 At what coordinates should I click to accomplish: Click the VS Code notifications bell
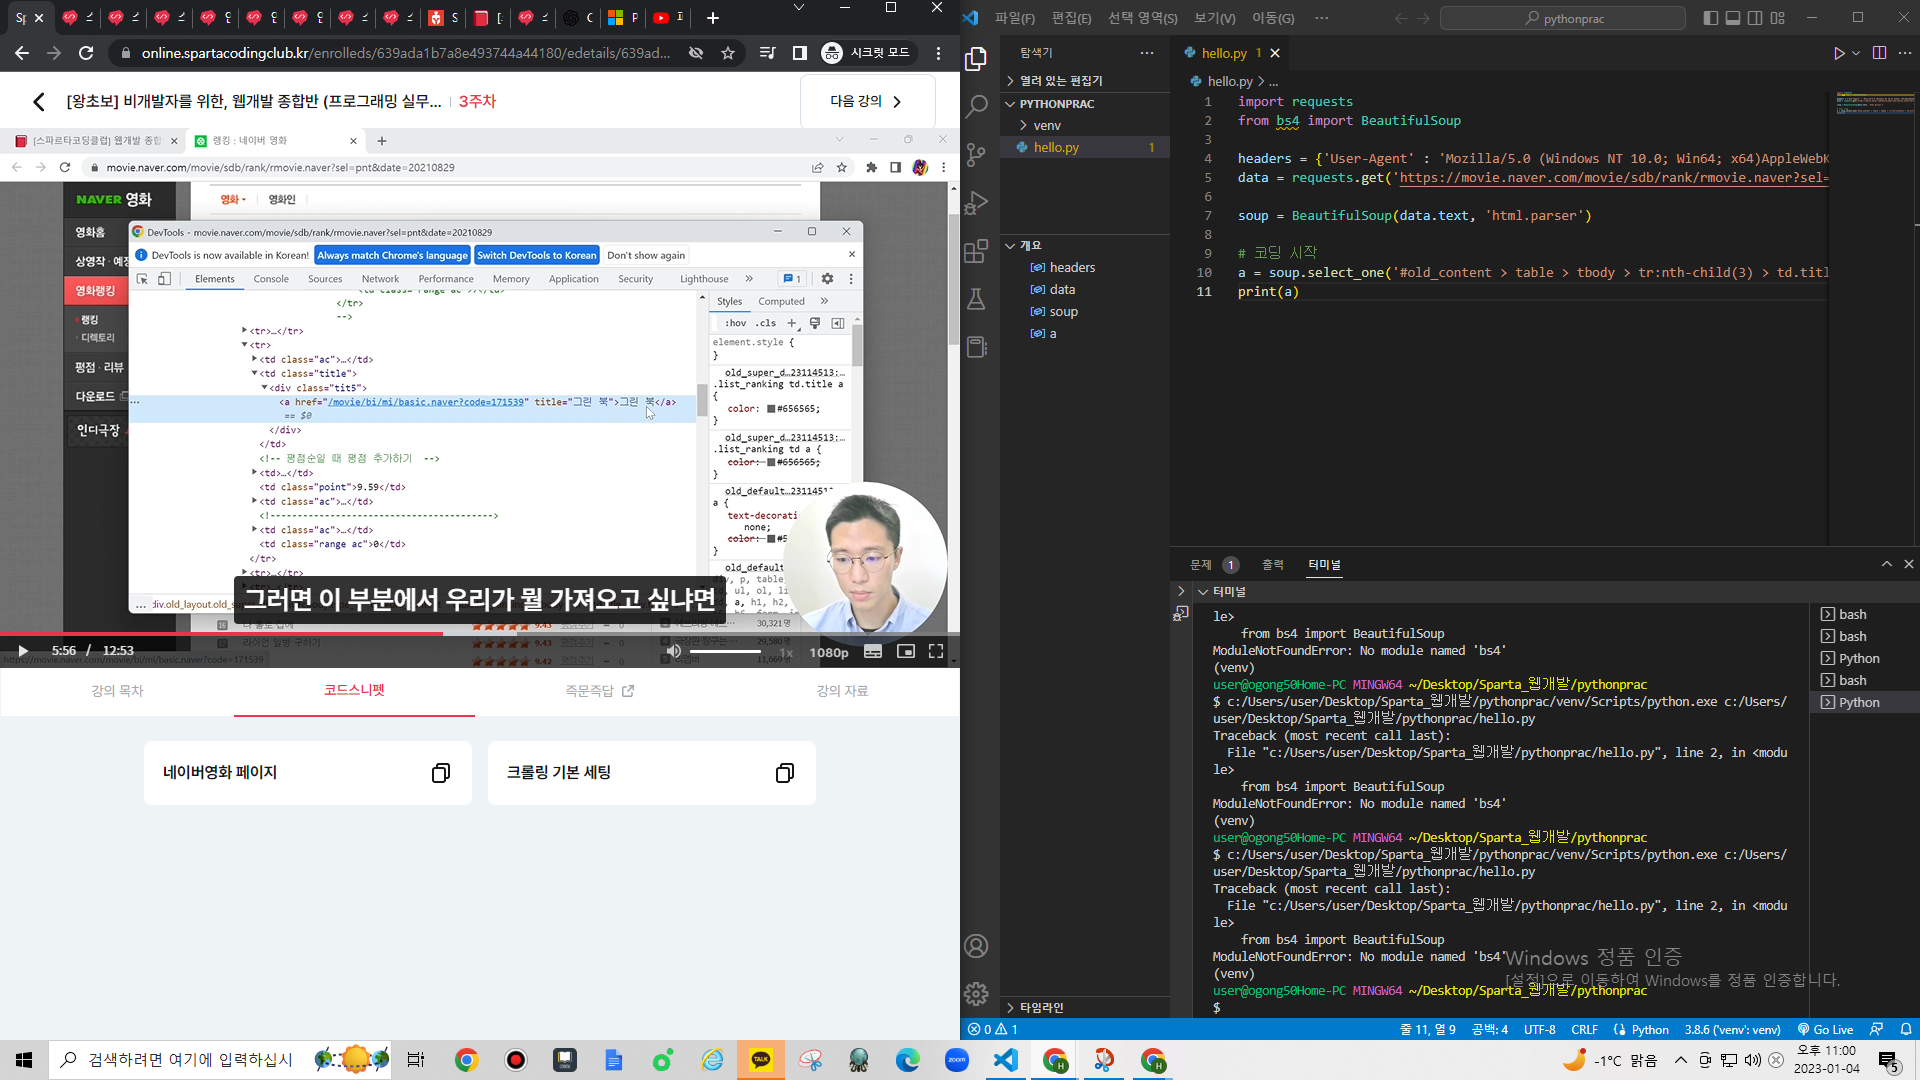1906,1029
